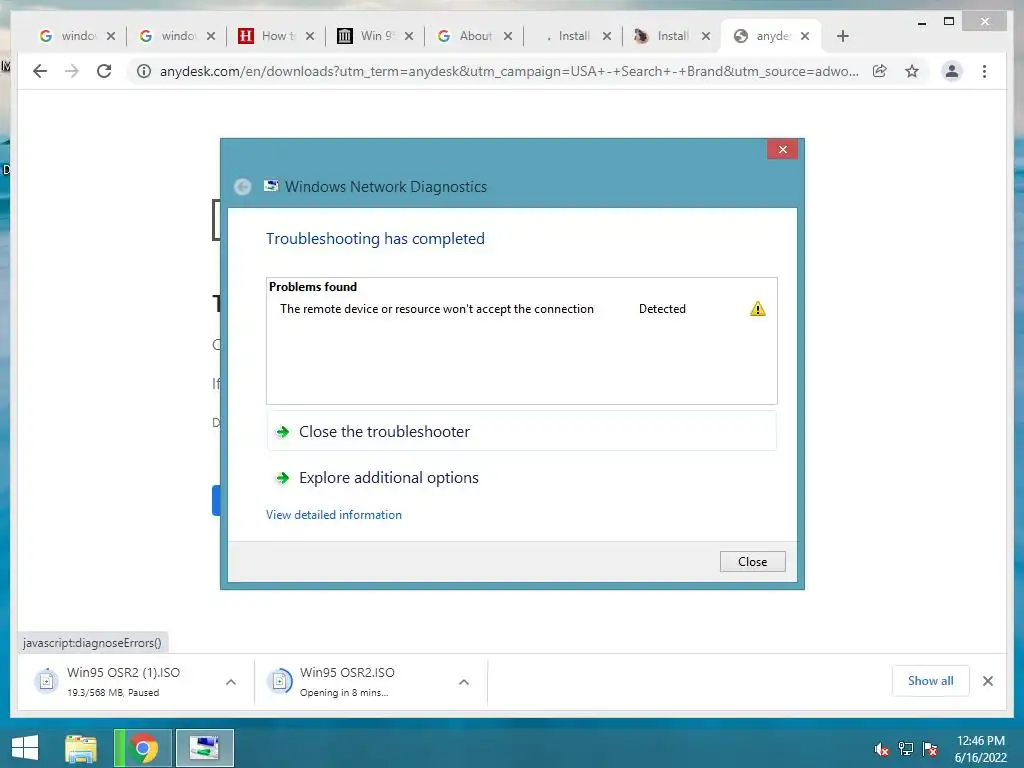Choose Close the troubleshooter
Image resolution: width=1024 pixels, height=768 pixels.
click(x=522, y=431)
